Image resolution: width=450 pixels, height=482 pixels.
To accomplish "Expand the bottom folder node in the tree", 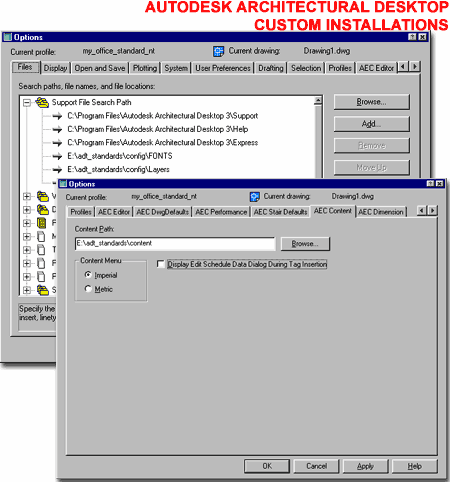I will point(27,290).
